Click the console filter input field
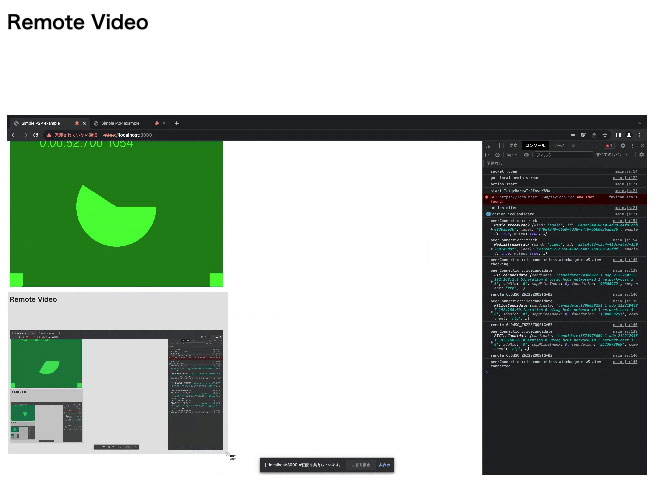Viewport: 662px width, 487px height. point(555,155)
